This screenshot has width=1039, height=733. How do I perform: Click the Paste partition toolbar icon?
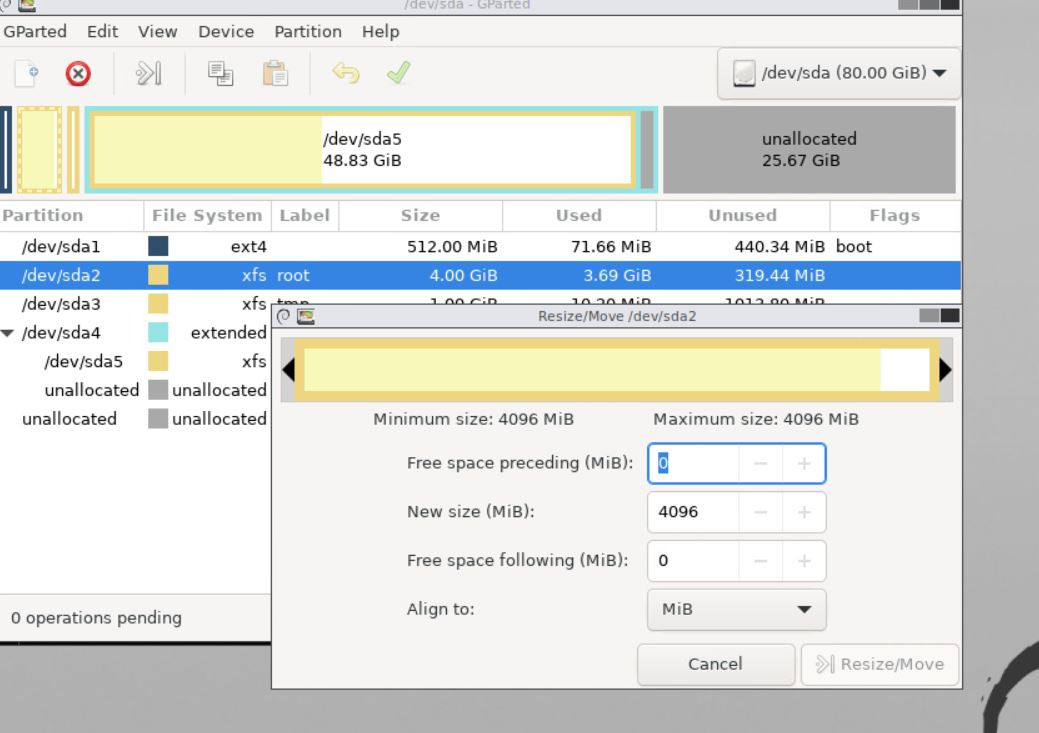(275, 73)
